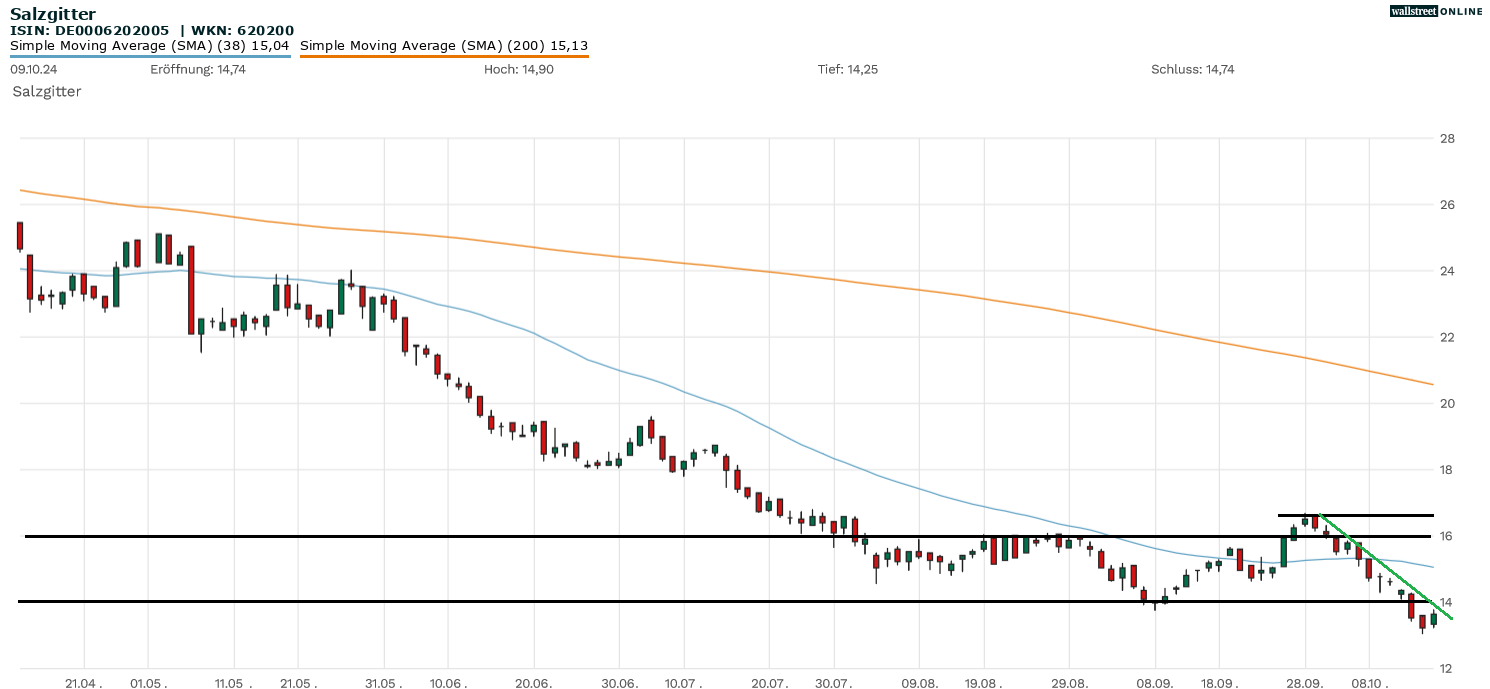Image resolution: width=1490 pixels, height=689 pixels.
Task: Toggle the Salzgitter series label below the date
Action: pos(47,91)
